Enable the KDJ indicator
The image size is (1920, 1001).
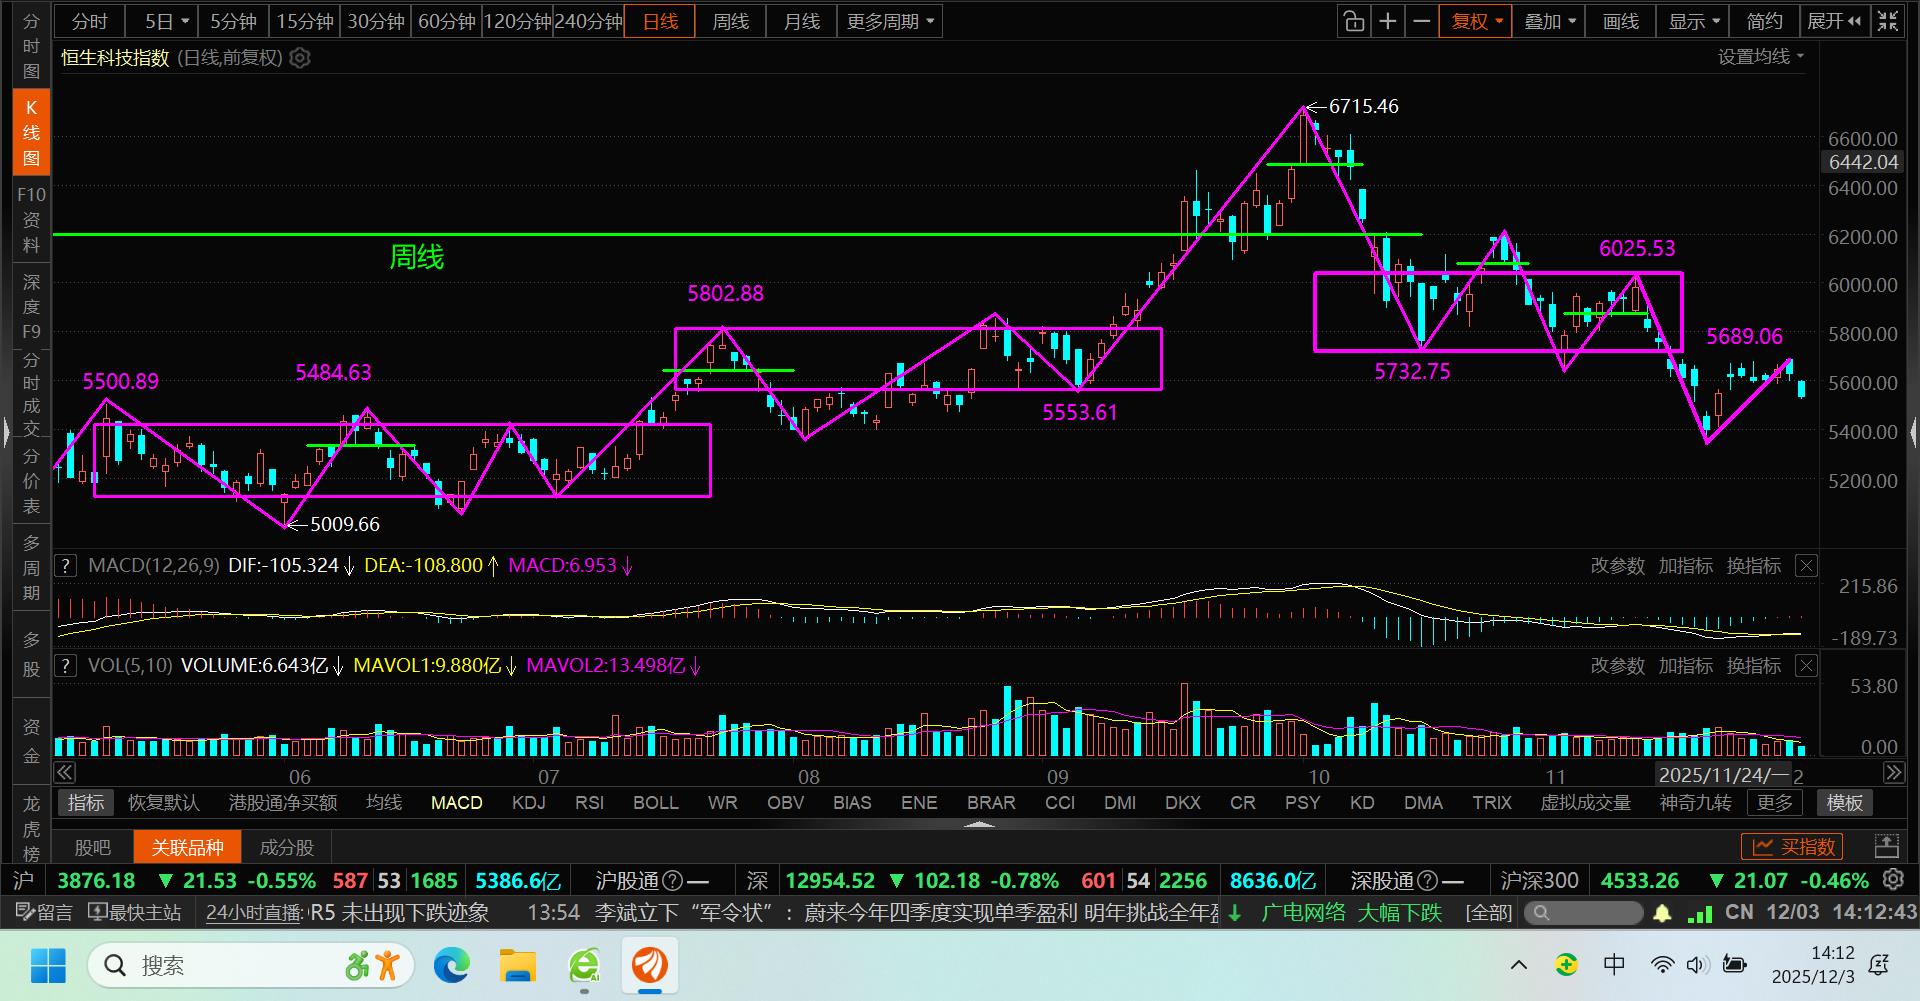[529, 803]
